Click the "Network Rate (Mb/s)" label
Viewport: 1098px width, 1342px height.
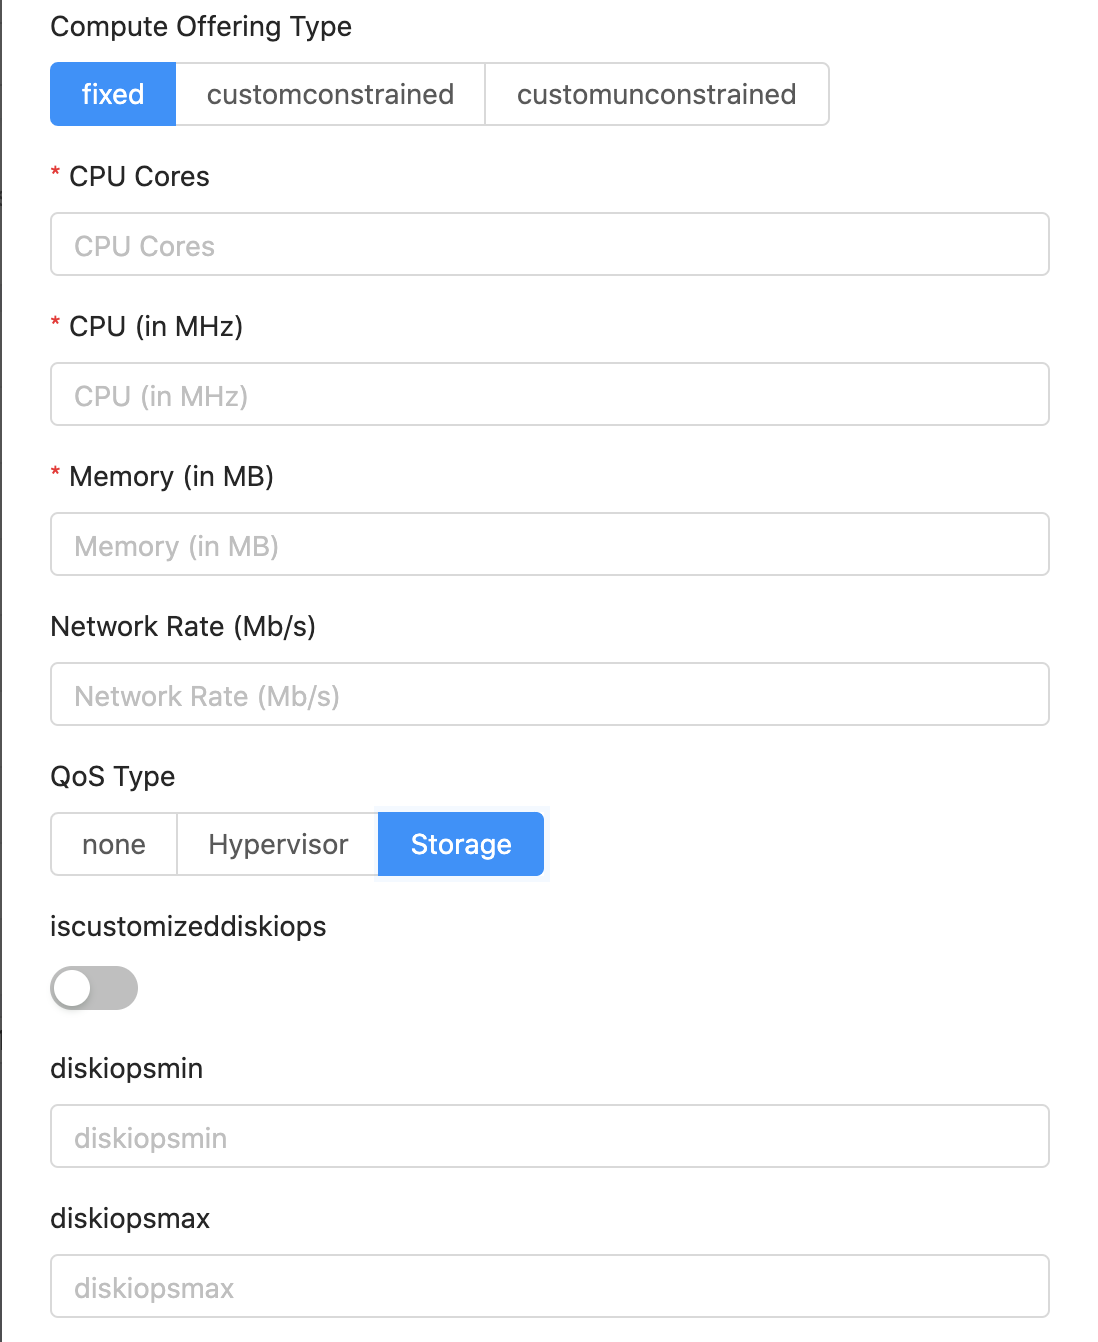click(x=184, y=627)
